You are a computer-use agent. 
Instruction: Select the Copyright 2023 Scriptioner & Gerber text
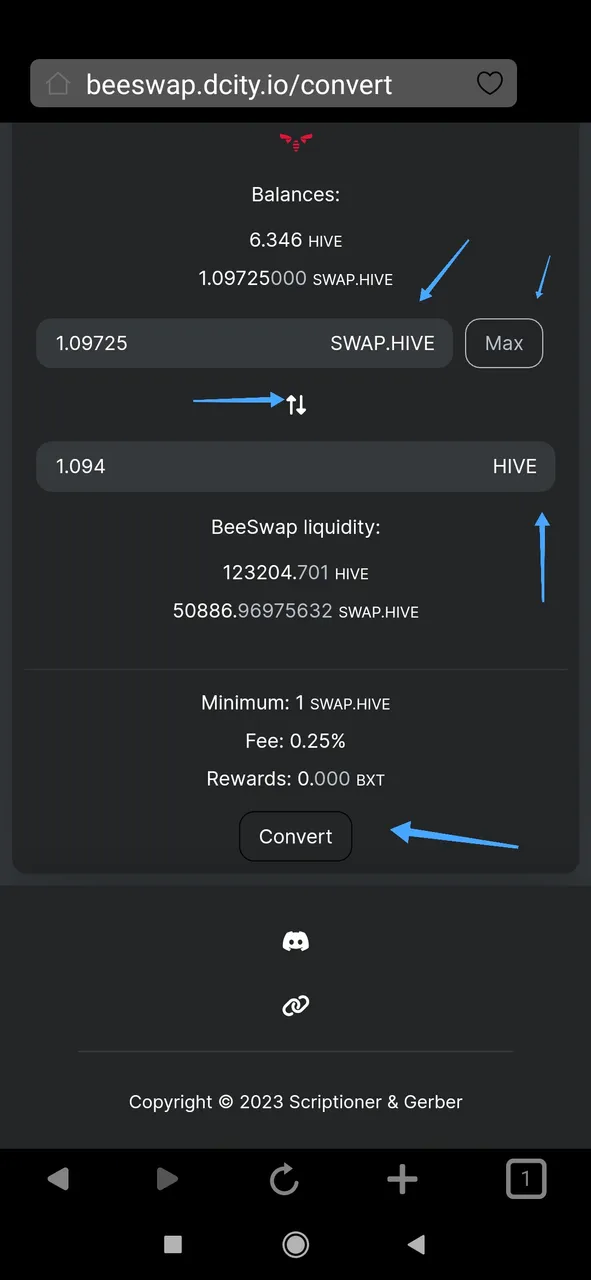295,1102
